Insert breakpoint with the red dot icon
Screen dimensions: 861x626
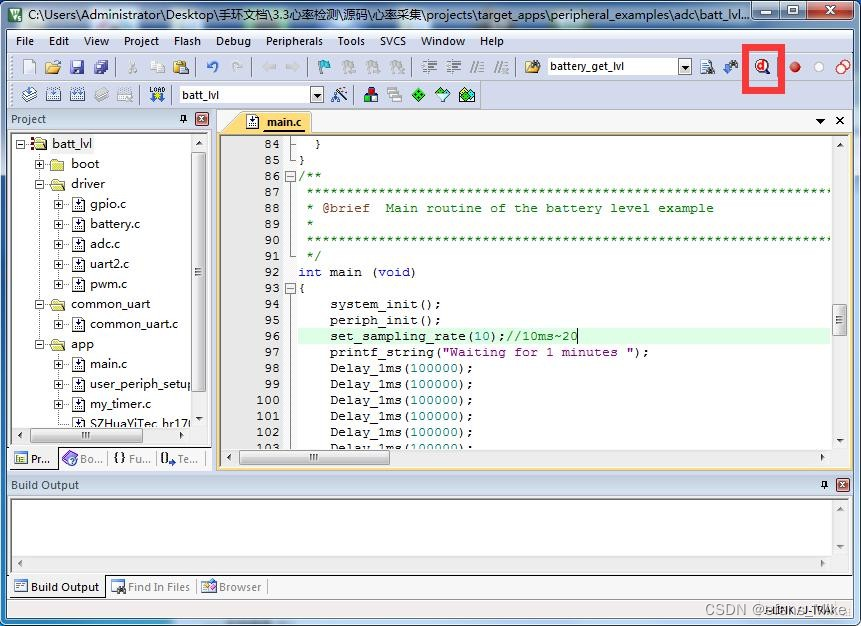tap(795, 67)
